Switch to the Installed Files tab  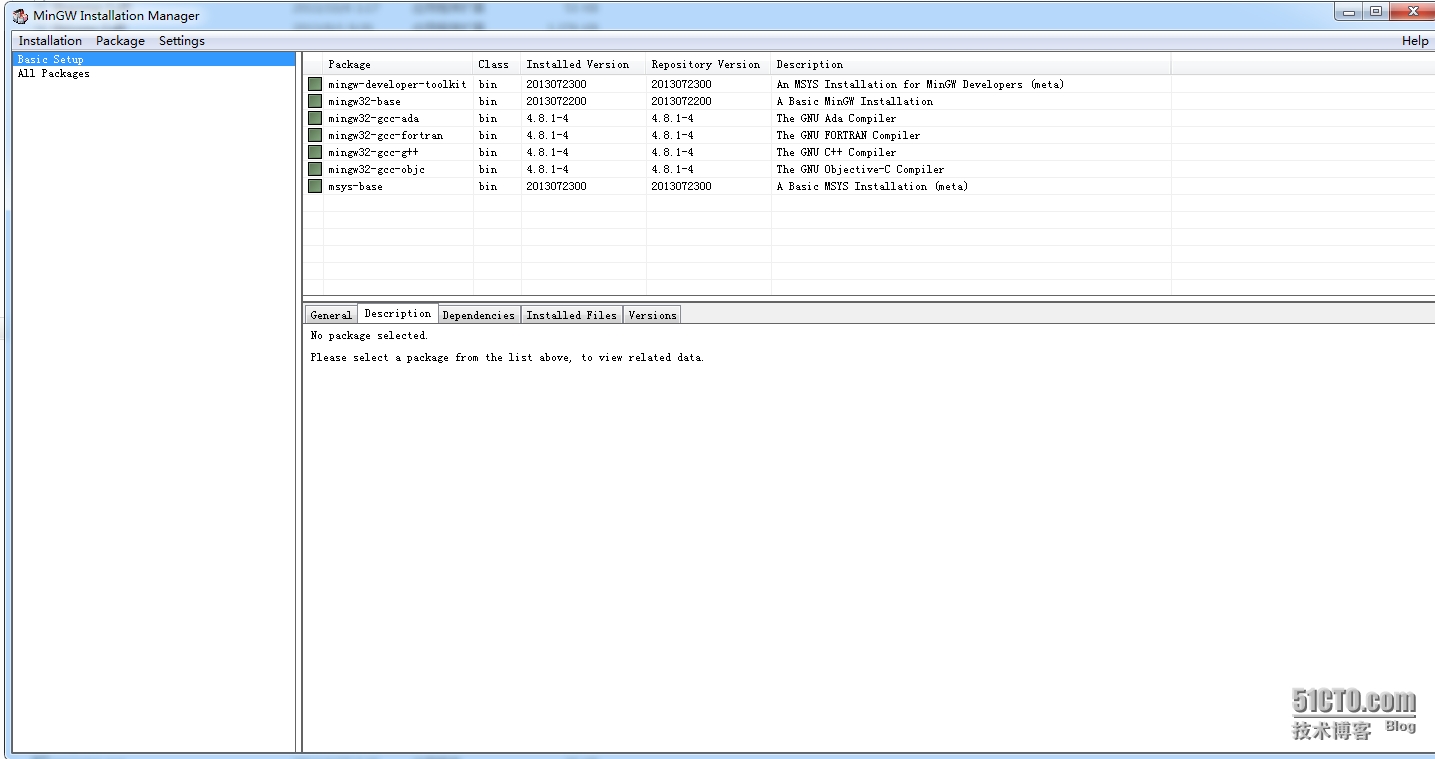point(571,315)
